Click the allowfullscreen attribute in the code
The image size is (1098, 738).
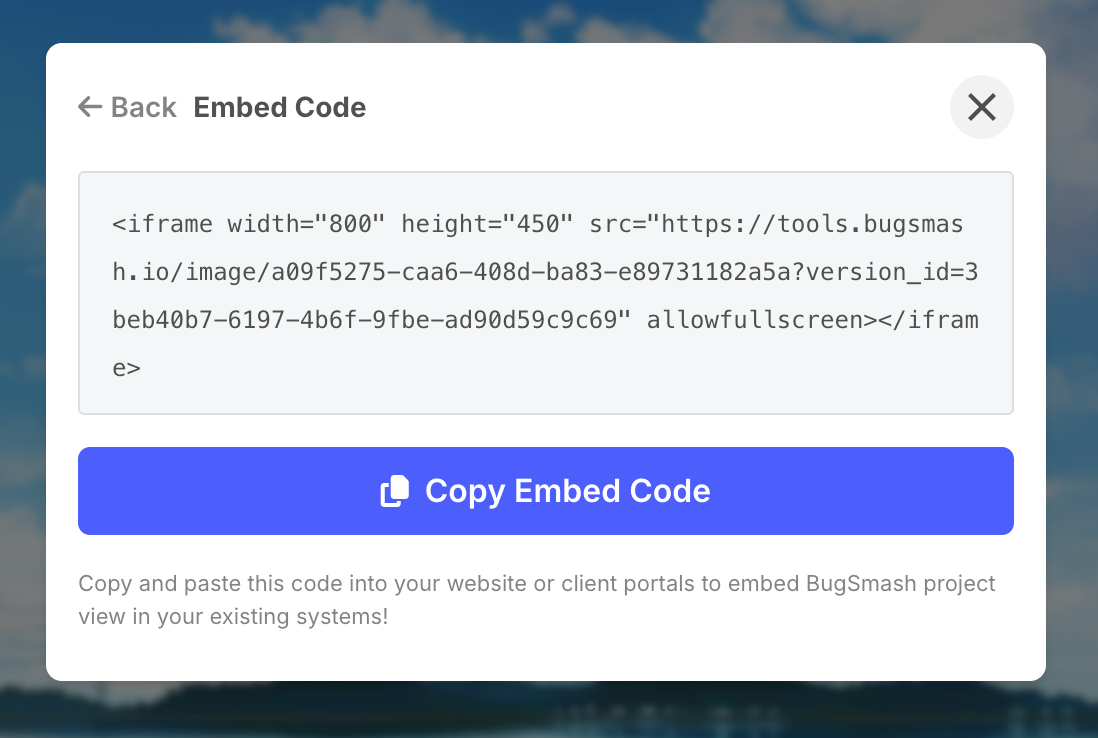pos(755,320)
